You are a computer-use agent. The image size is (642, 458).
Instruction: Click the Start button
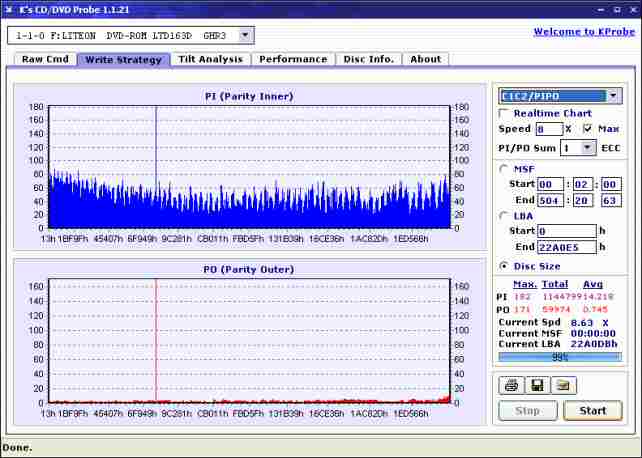pos(593,411)
